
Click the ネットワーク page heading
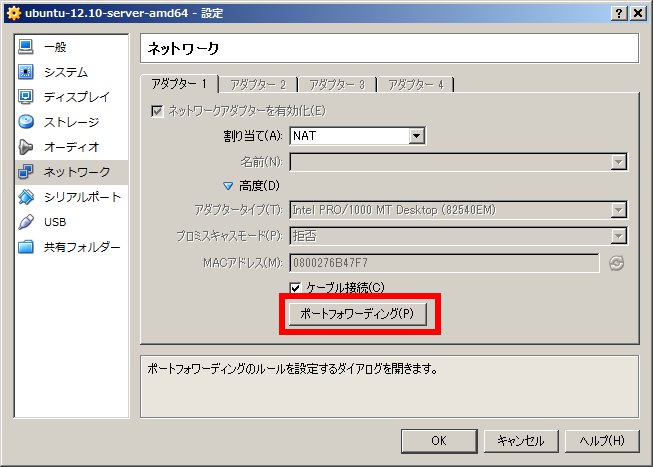pyautogui.click(x=183, y=49)
